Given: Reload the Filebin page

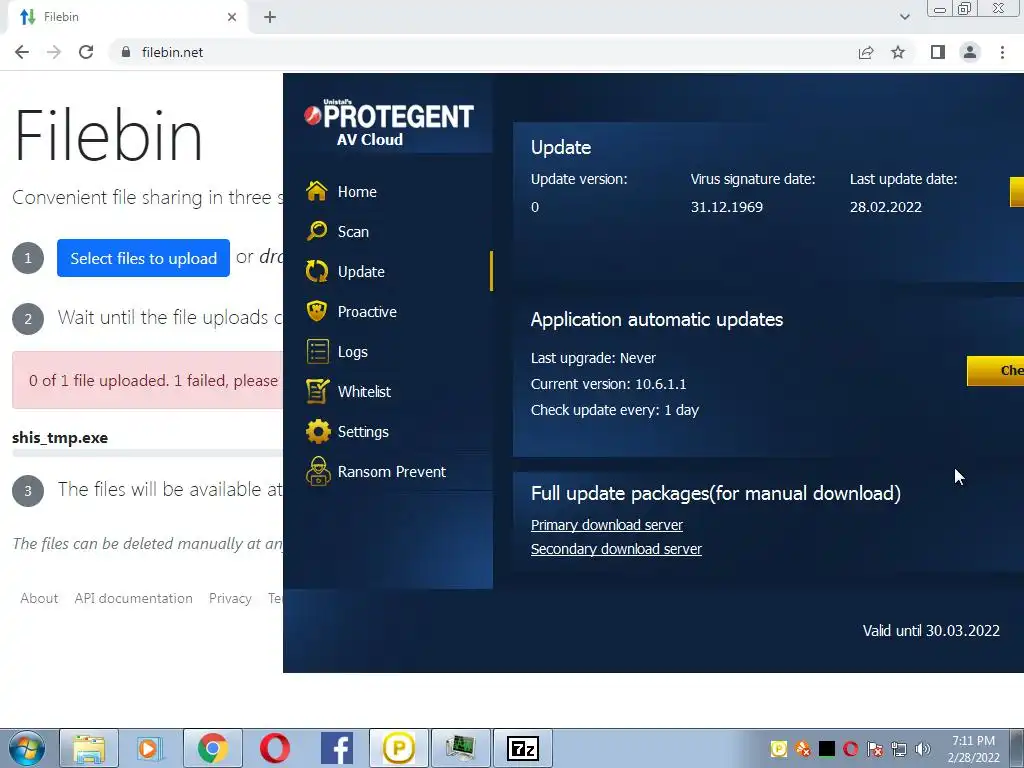Looking at the screenshot, I should click(x=86, y=52).
